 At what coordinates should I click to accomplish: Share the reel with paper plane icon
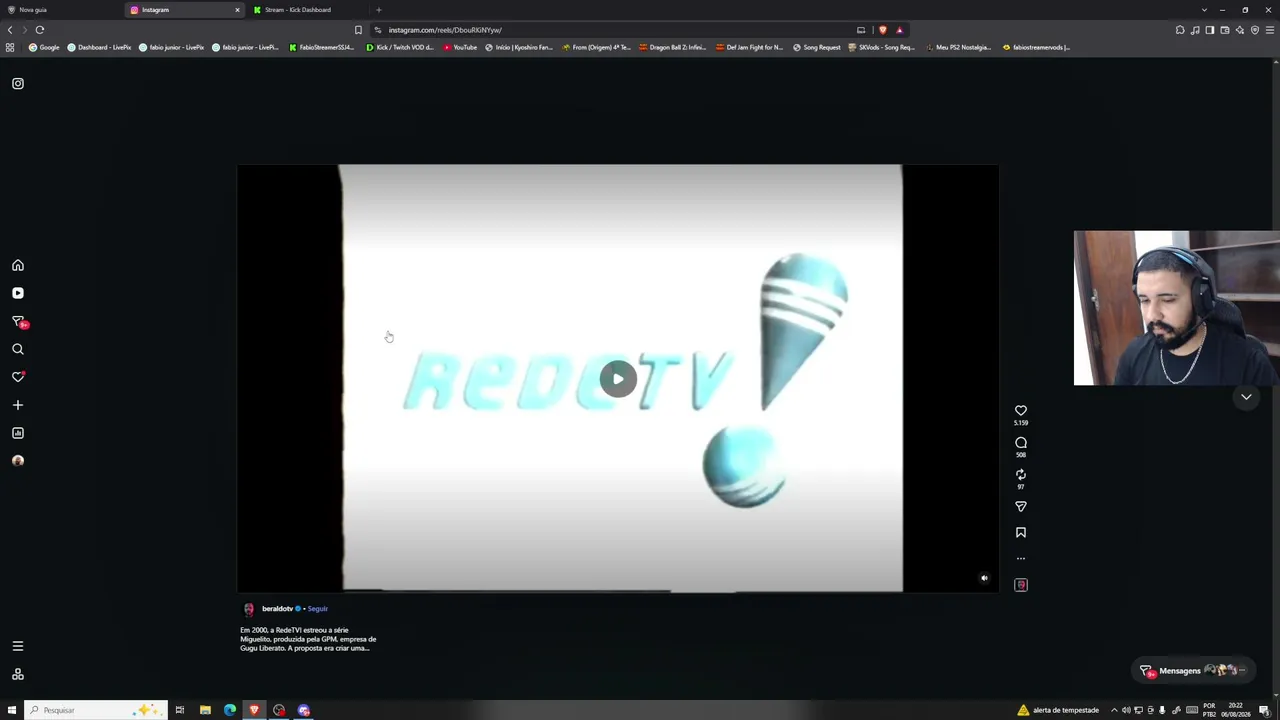[x=1021, y=506]
